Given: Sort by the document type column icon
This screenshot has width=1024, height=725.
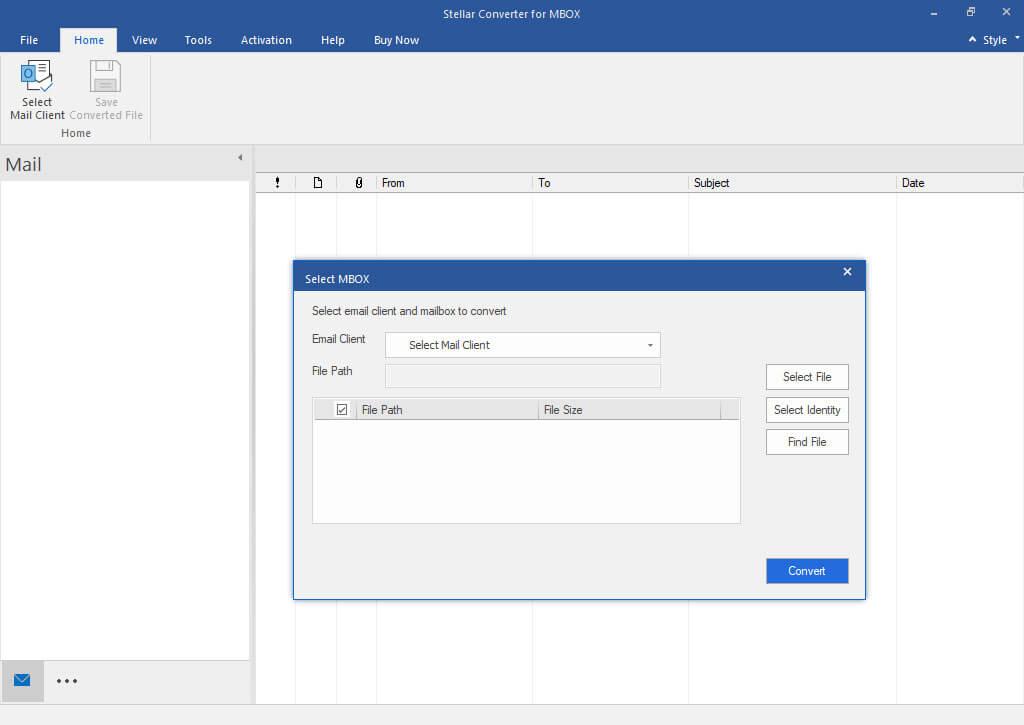Looking at the screenshot, I should point(317,183).
